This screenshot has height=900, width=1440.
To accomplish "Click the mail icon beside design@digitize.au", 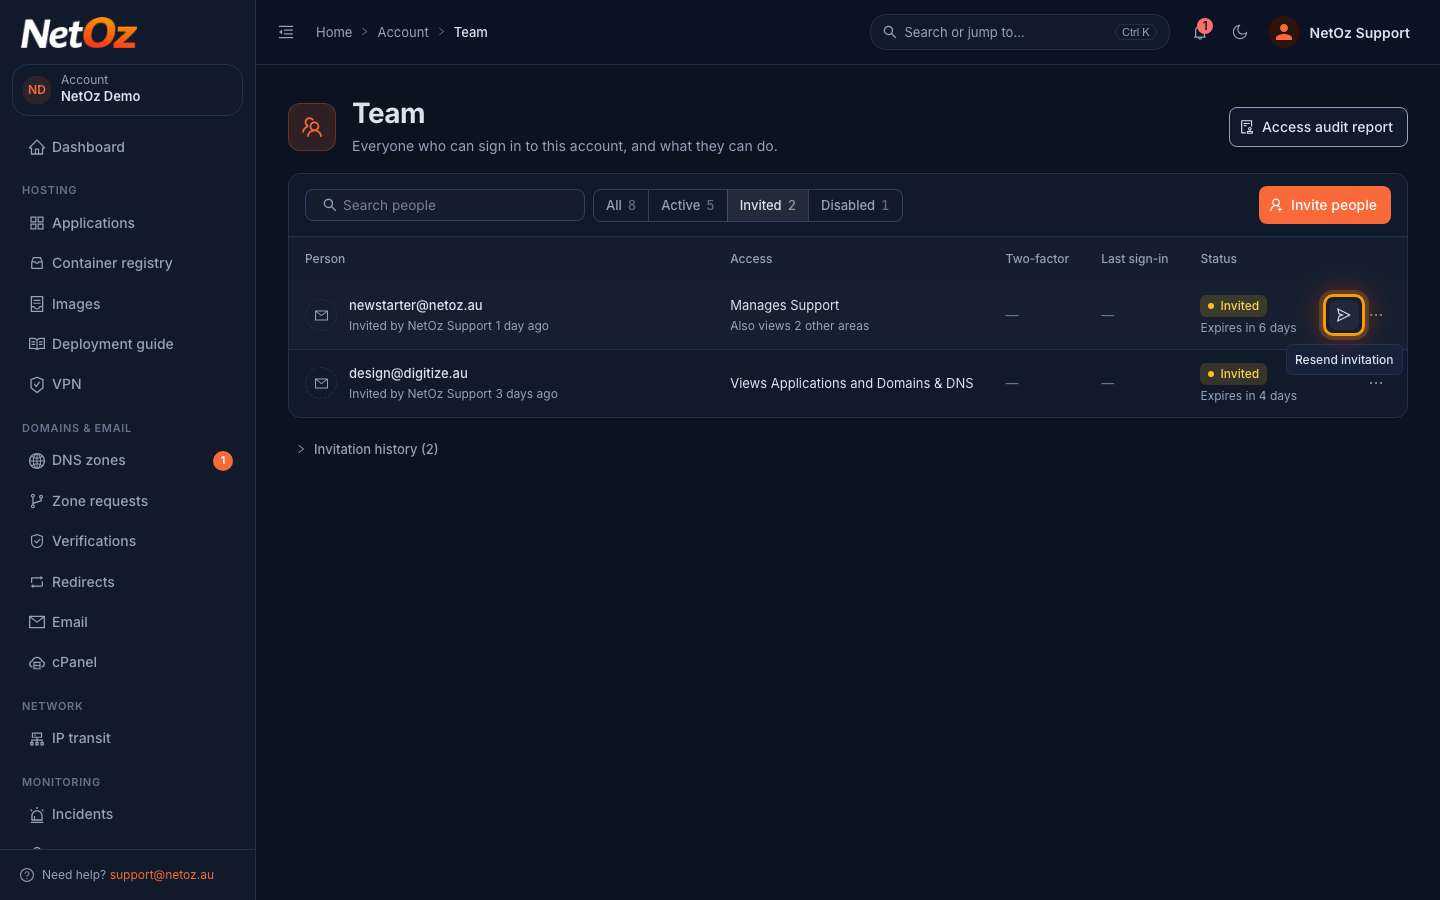I will point(321,383).
